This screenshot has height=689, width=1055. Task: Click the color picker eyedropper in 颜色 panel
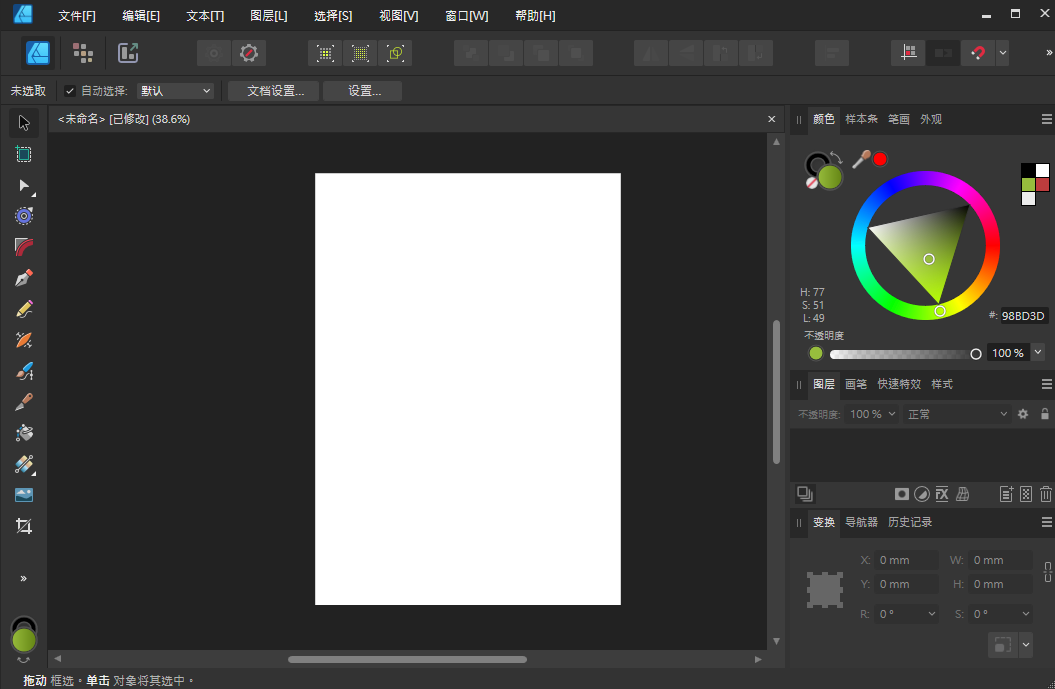coord(861,159)
